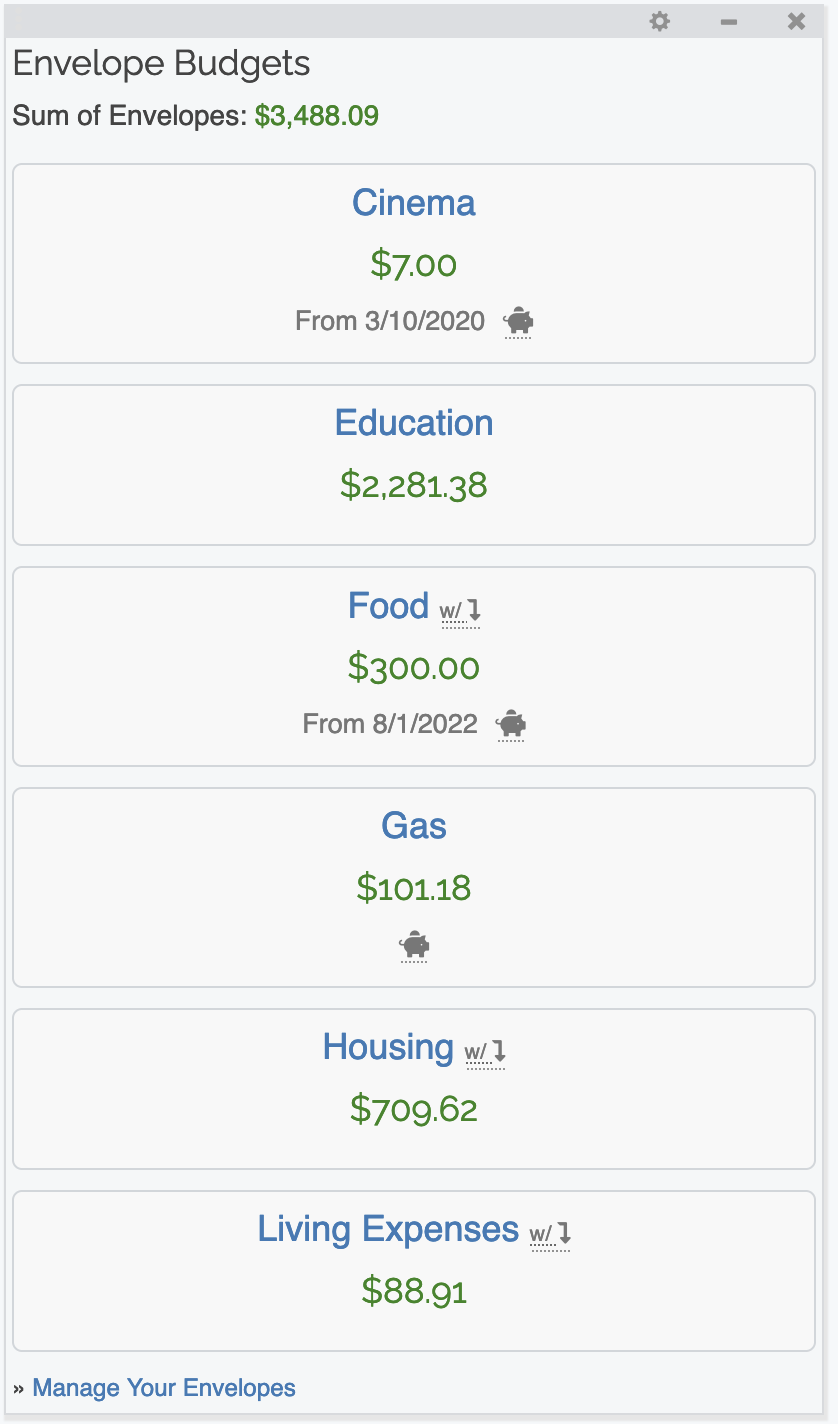Click the Living Expenses sub-envelope arrow indicator
838x1424 pixels.
tap(551, 1233)
